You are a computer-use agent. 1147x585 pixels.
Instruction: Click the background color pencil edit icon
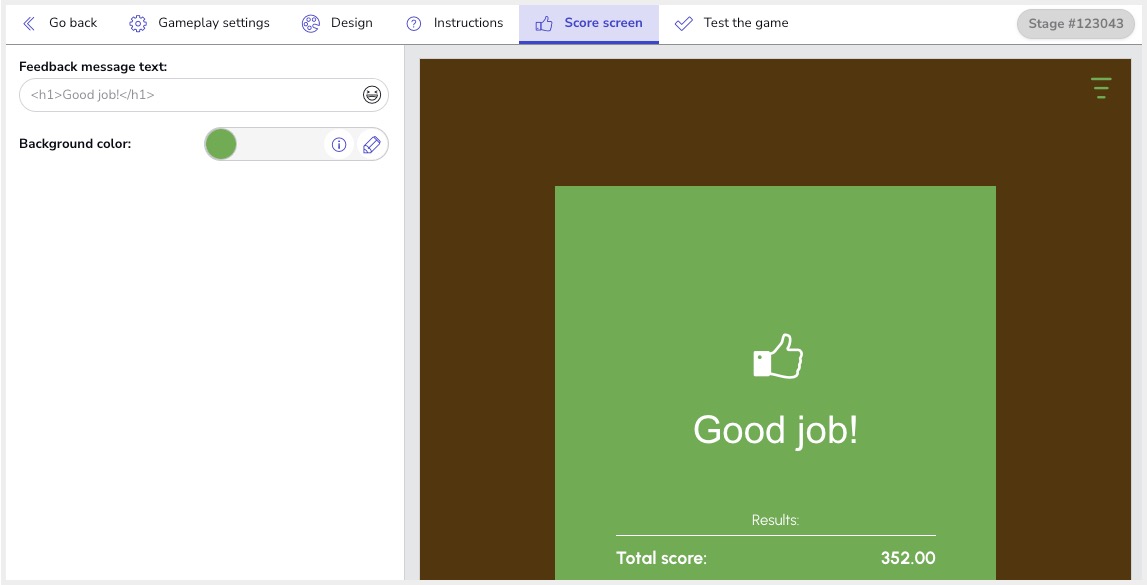(x=372, y=145)
